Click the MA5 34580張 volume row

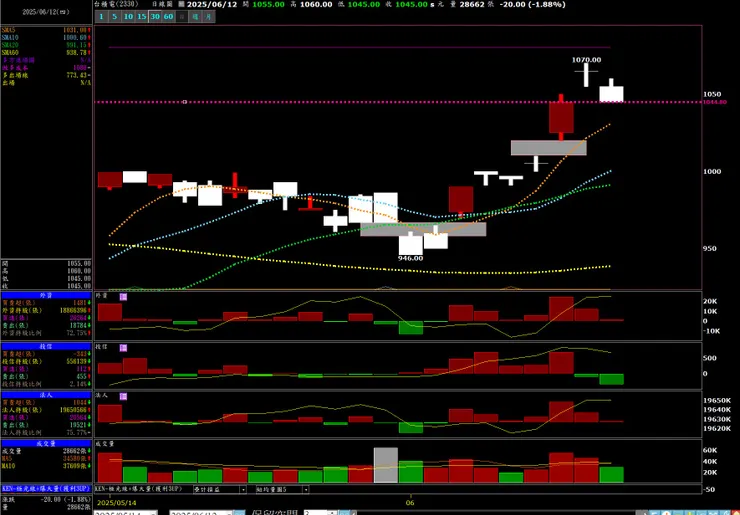coord(46,458)
